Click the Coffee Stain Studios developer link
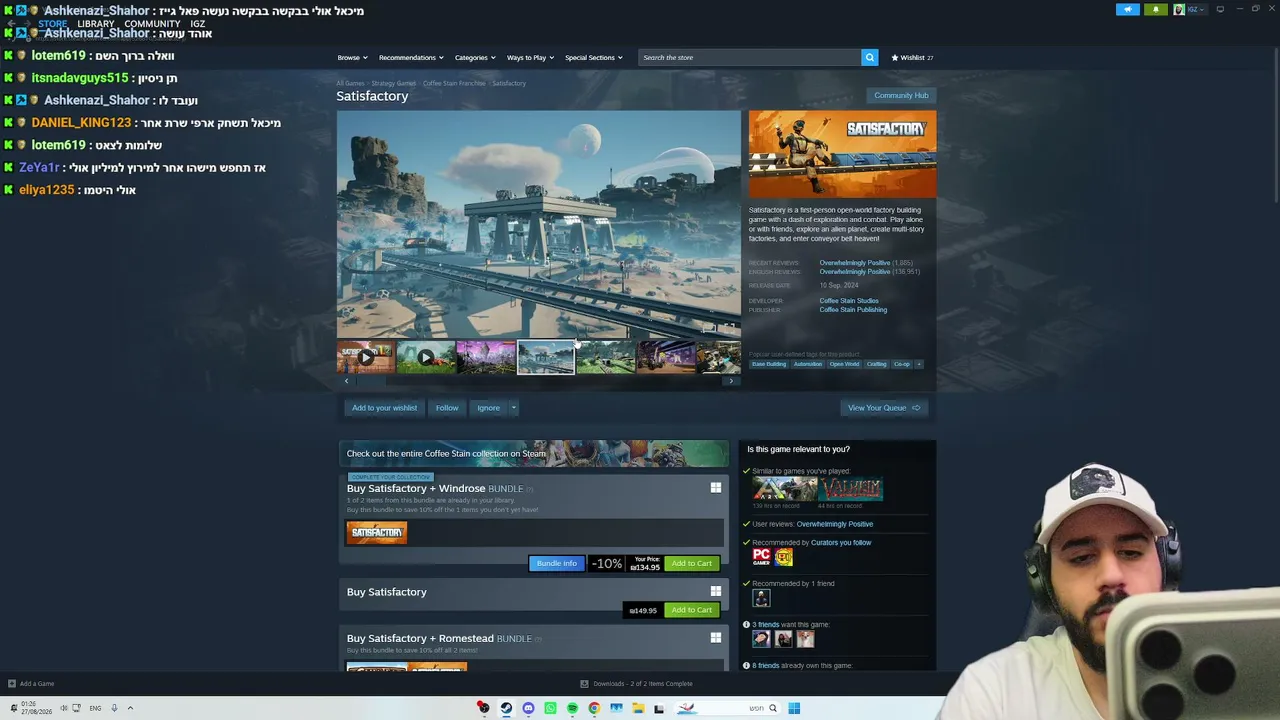 pos(849,301)
